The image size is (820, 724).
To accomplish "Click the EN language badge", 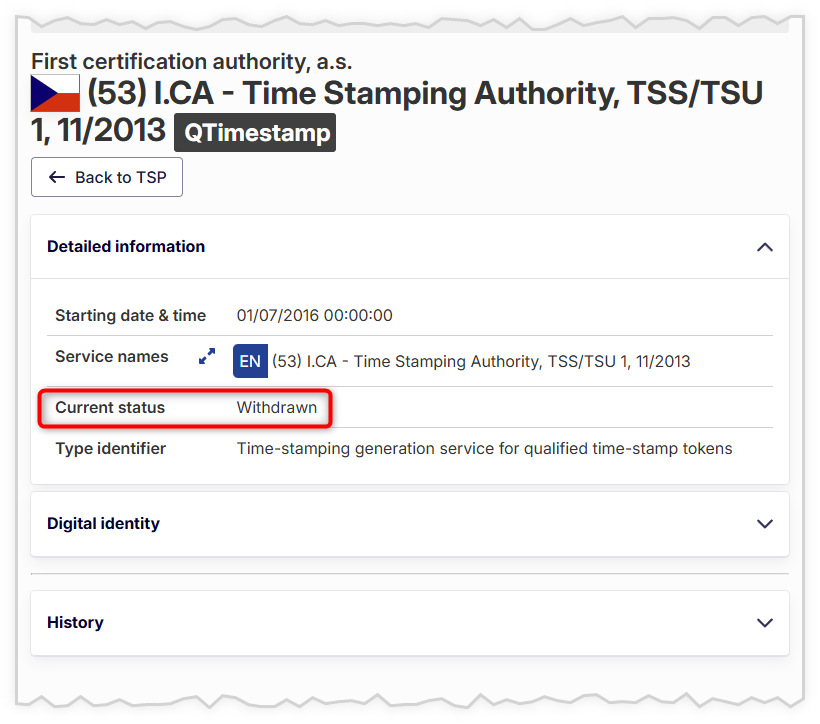I will coord(250,361).
